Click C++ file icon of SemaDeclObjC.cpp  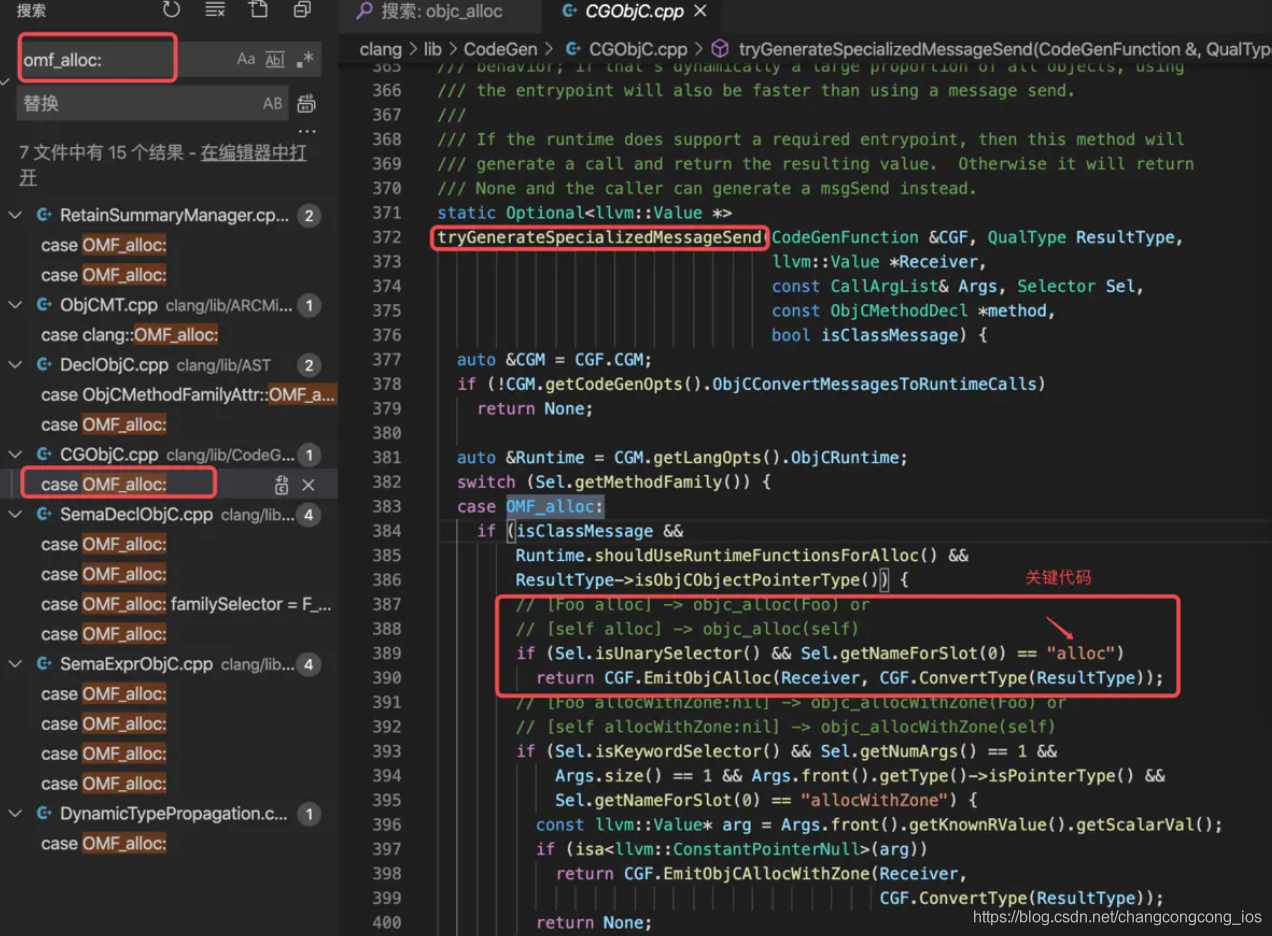click(x=44, y=515)
